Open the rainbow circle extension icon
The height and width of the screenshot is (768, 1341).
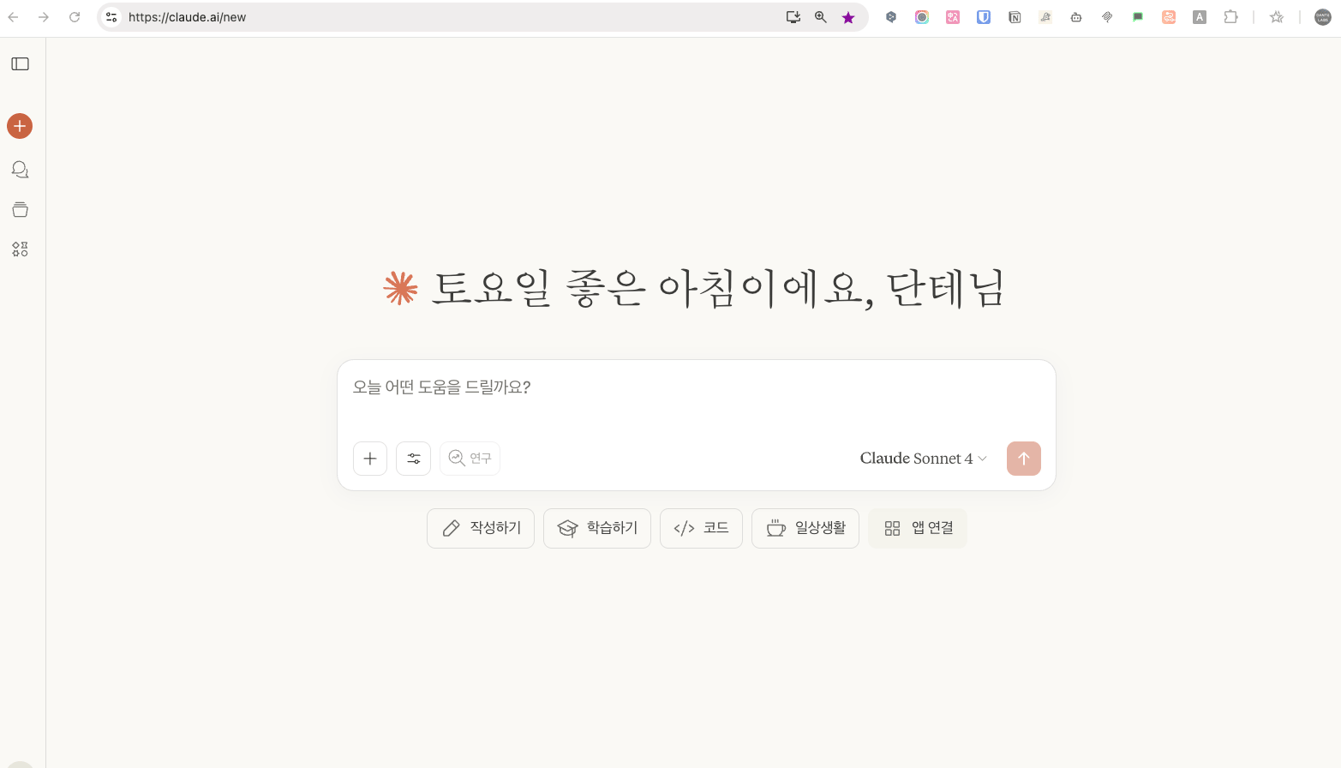pos(922,17)
